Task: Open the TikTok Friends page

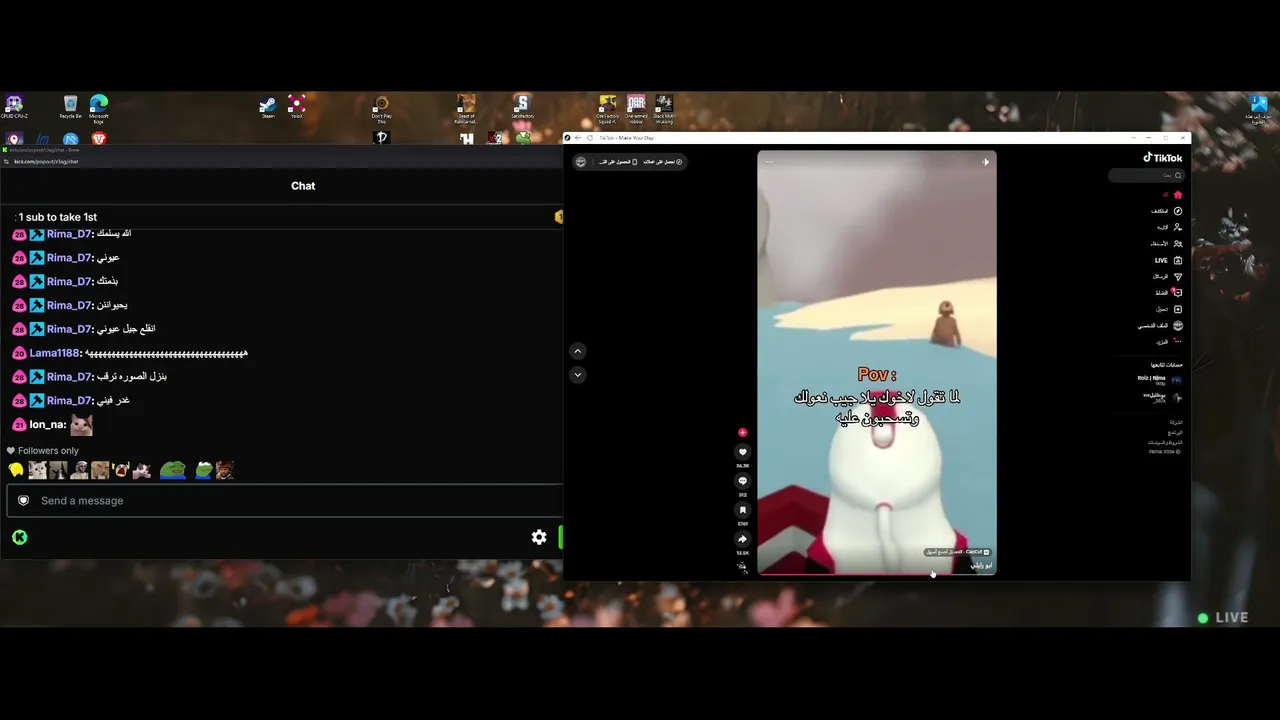Action: (1167, 243)
